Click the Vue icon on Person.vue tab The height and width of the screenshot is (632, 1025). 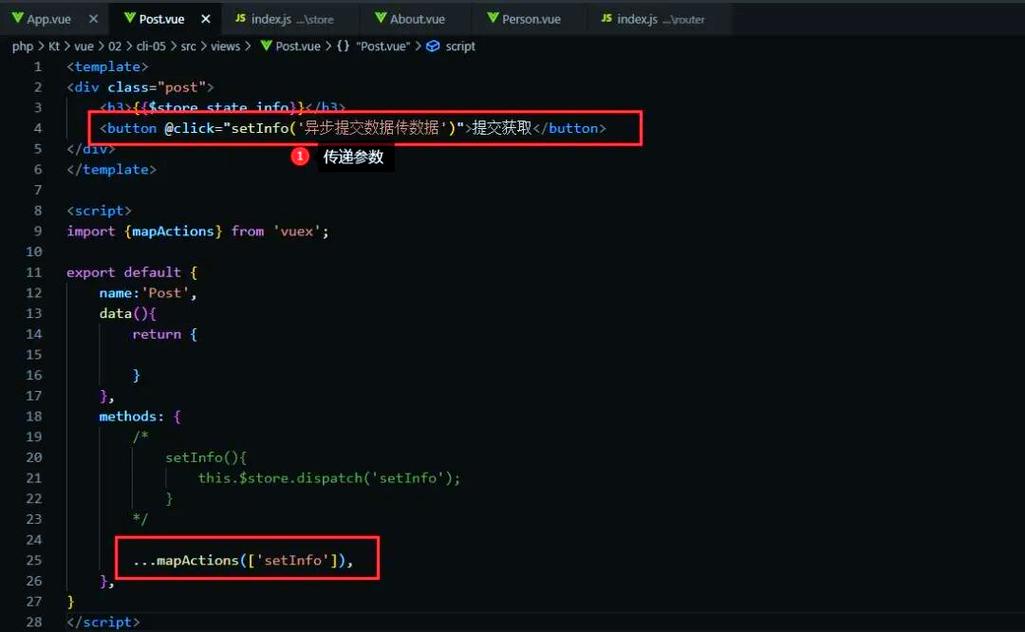click(x=493, y=18)
